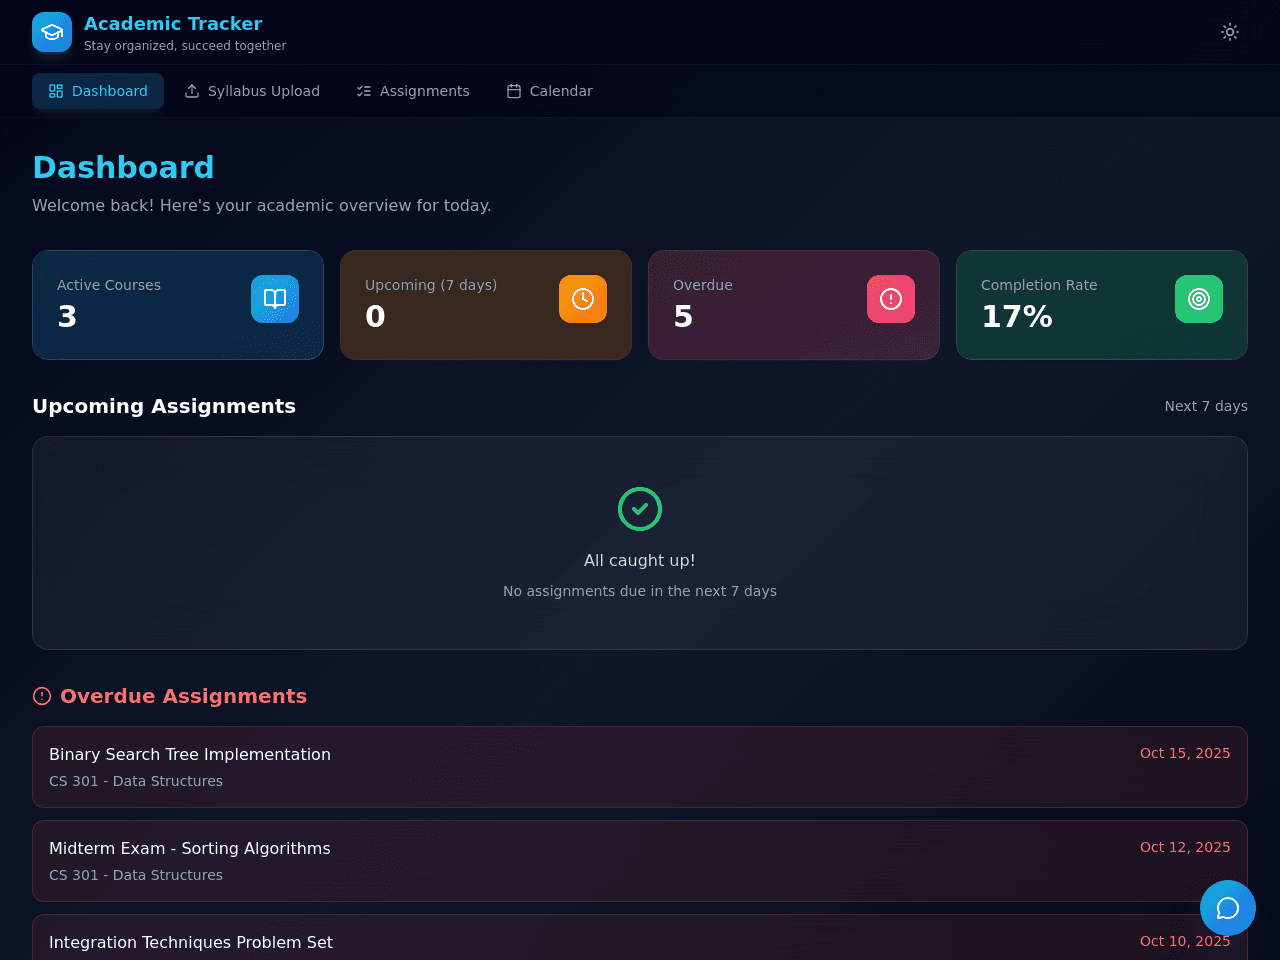Click the Oct 10, 2025 due date
The width and height of the screenshot is (1280, 960).
point(1185,941)
